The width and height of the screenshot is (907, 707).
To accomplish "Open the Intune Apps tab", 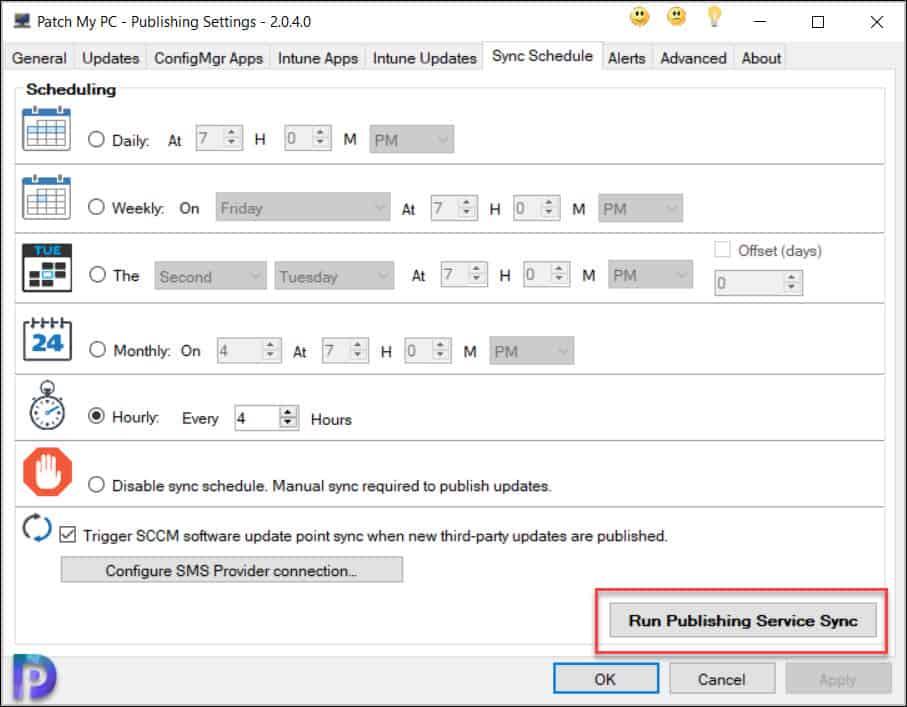I will 318,58.
